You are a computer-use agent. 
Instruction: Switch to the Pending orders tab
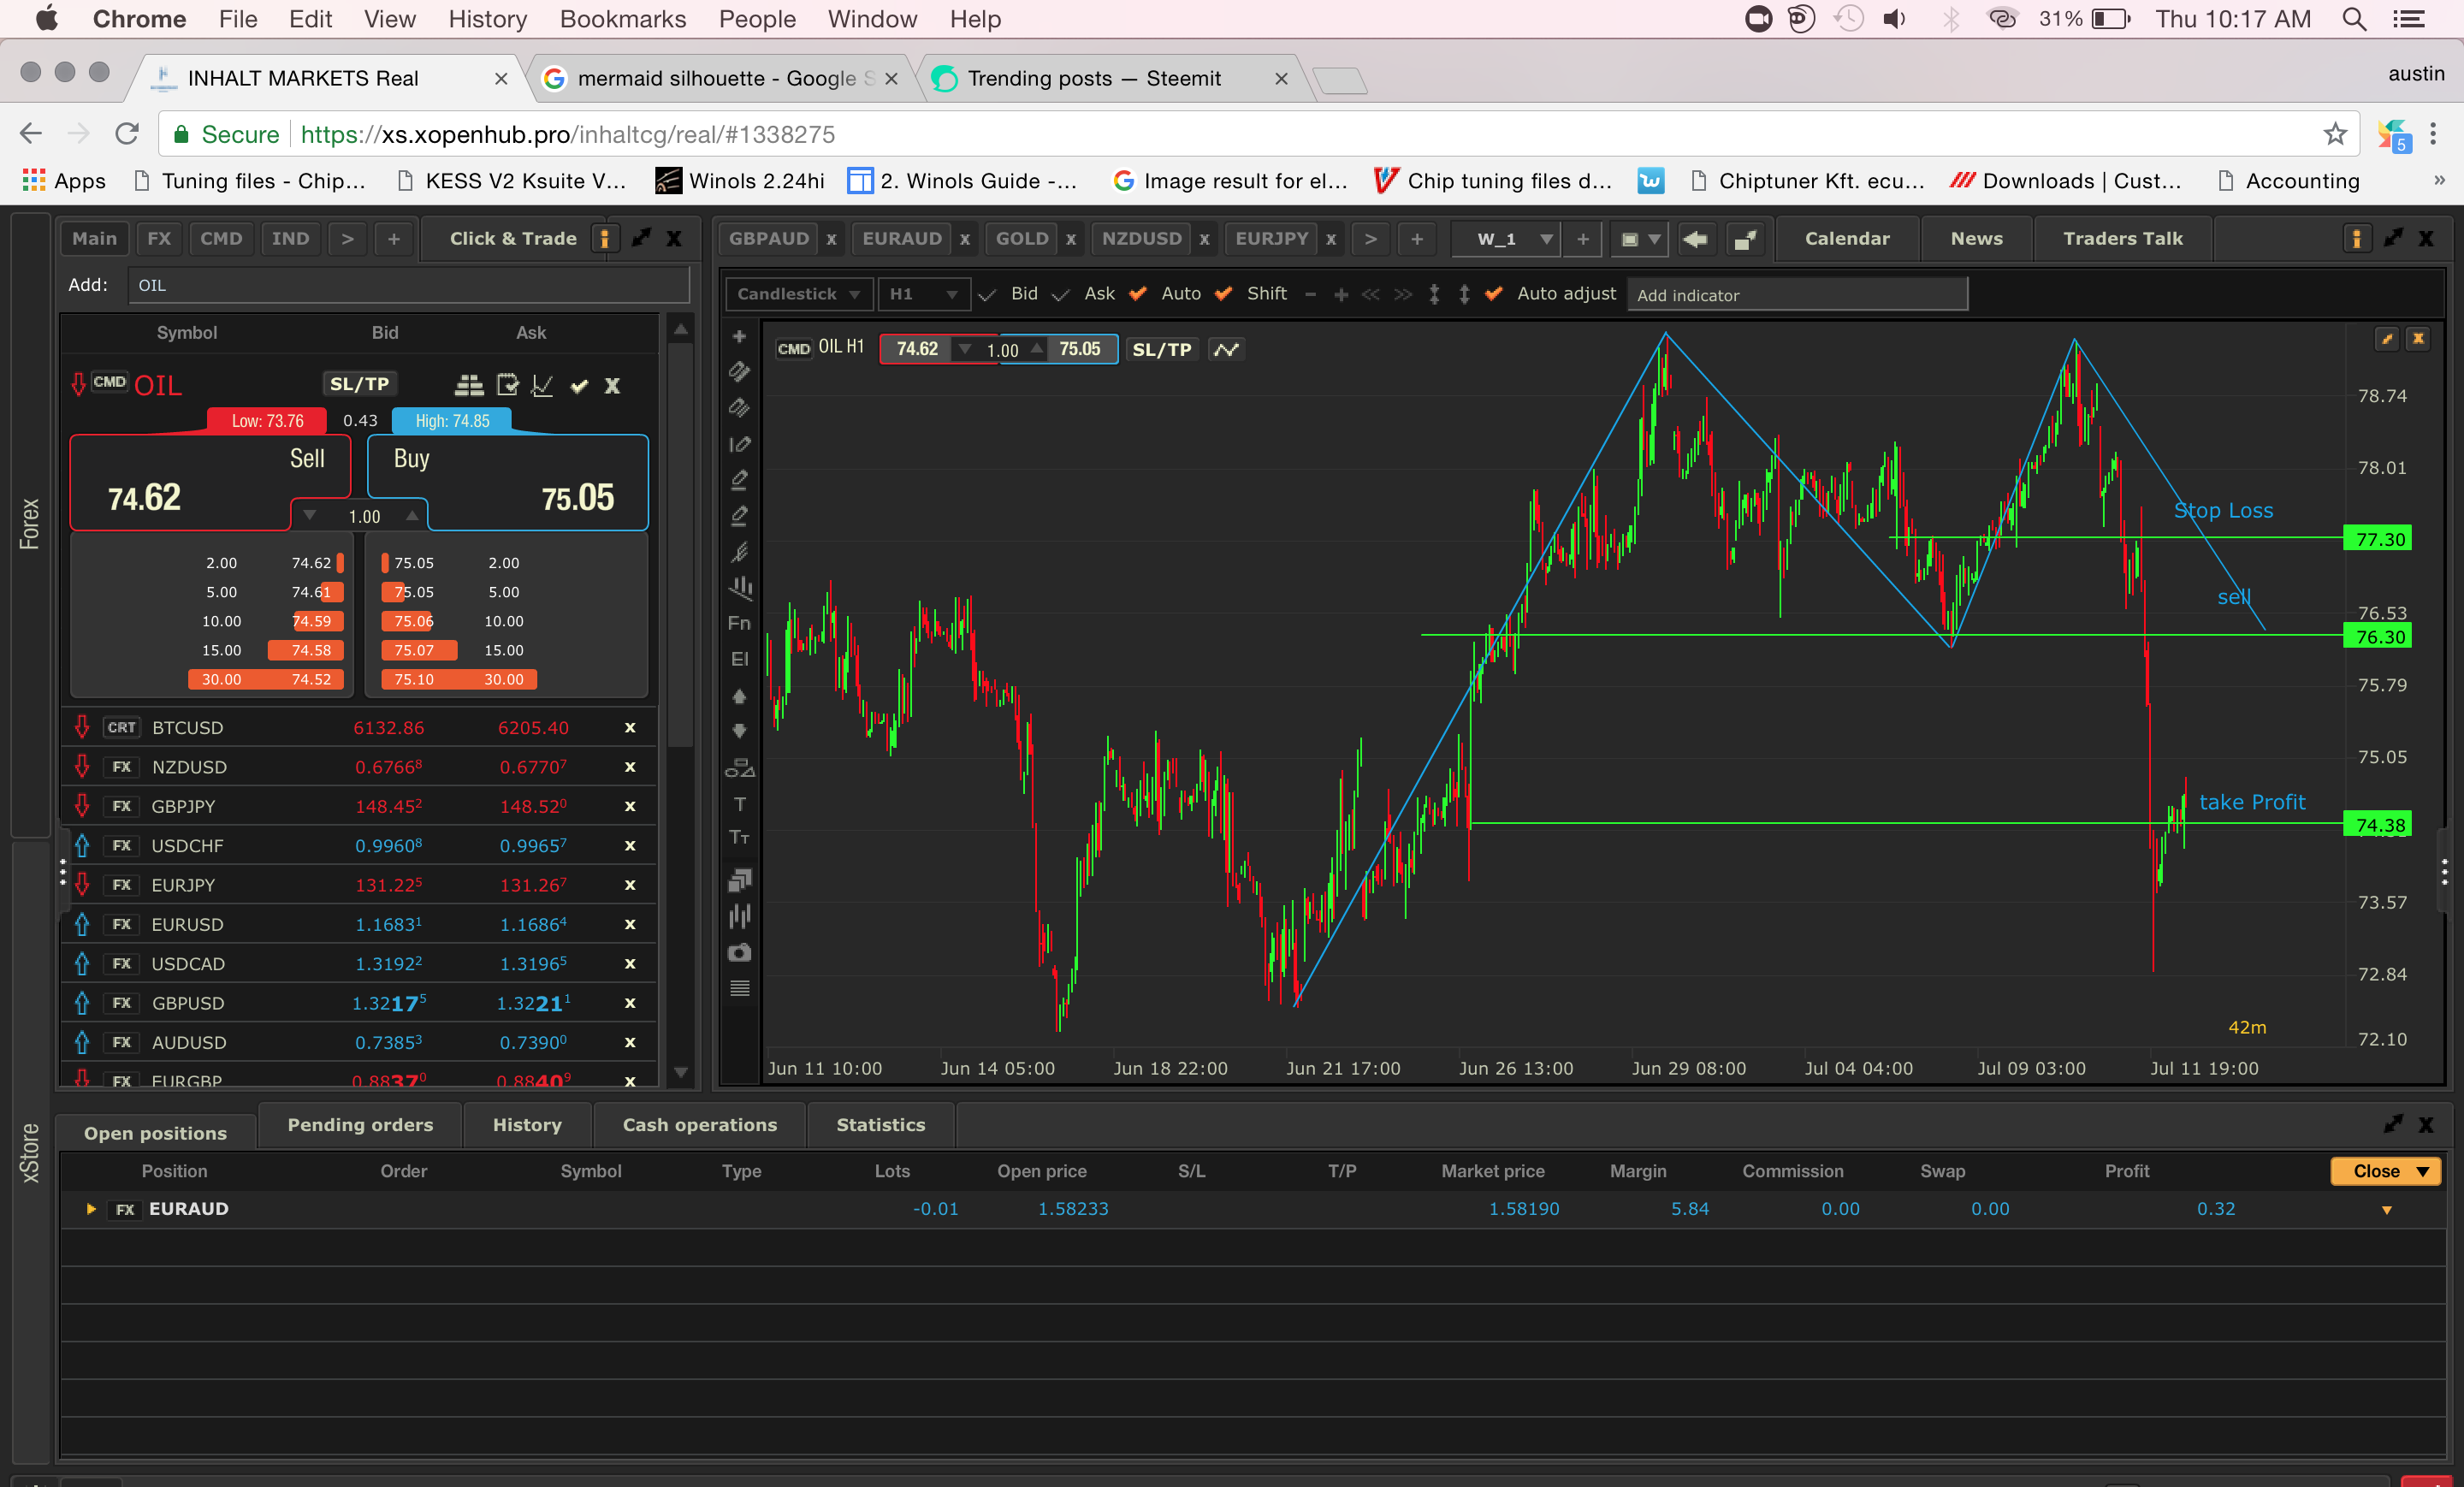(360, 1125)
